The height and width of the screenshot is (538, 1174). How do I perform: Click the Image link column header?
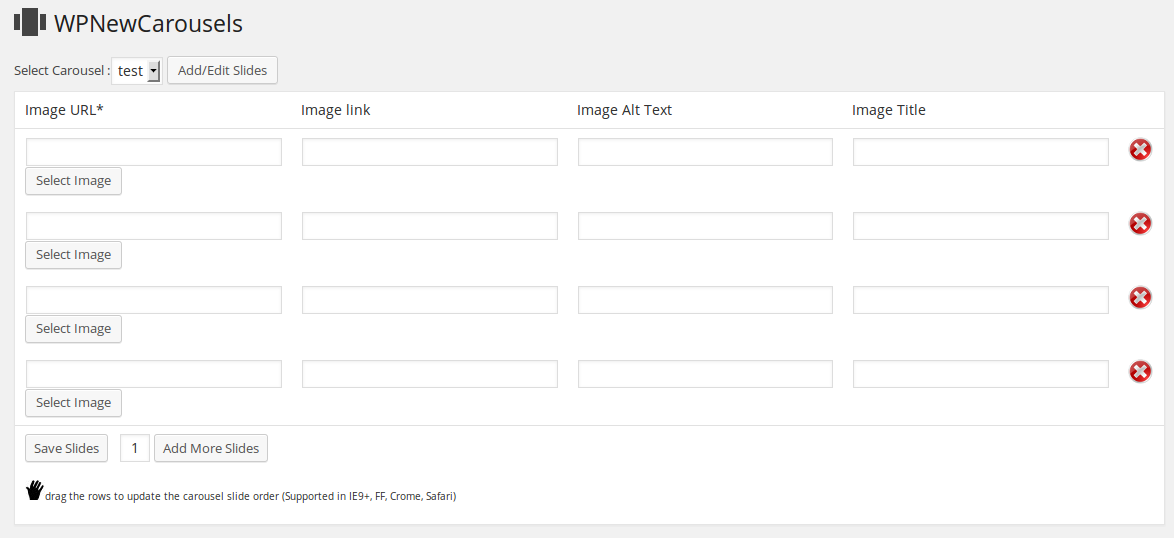point(335,110)
